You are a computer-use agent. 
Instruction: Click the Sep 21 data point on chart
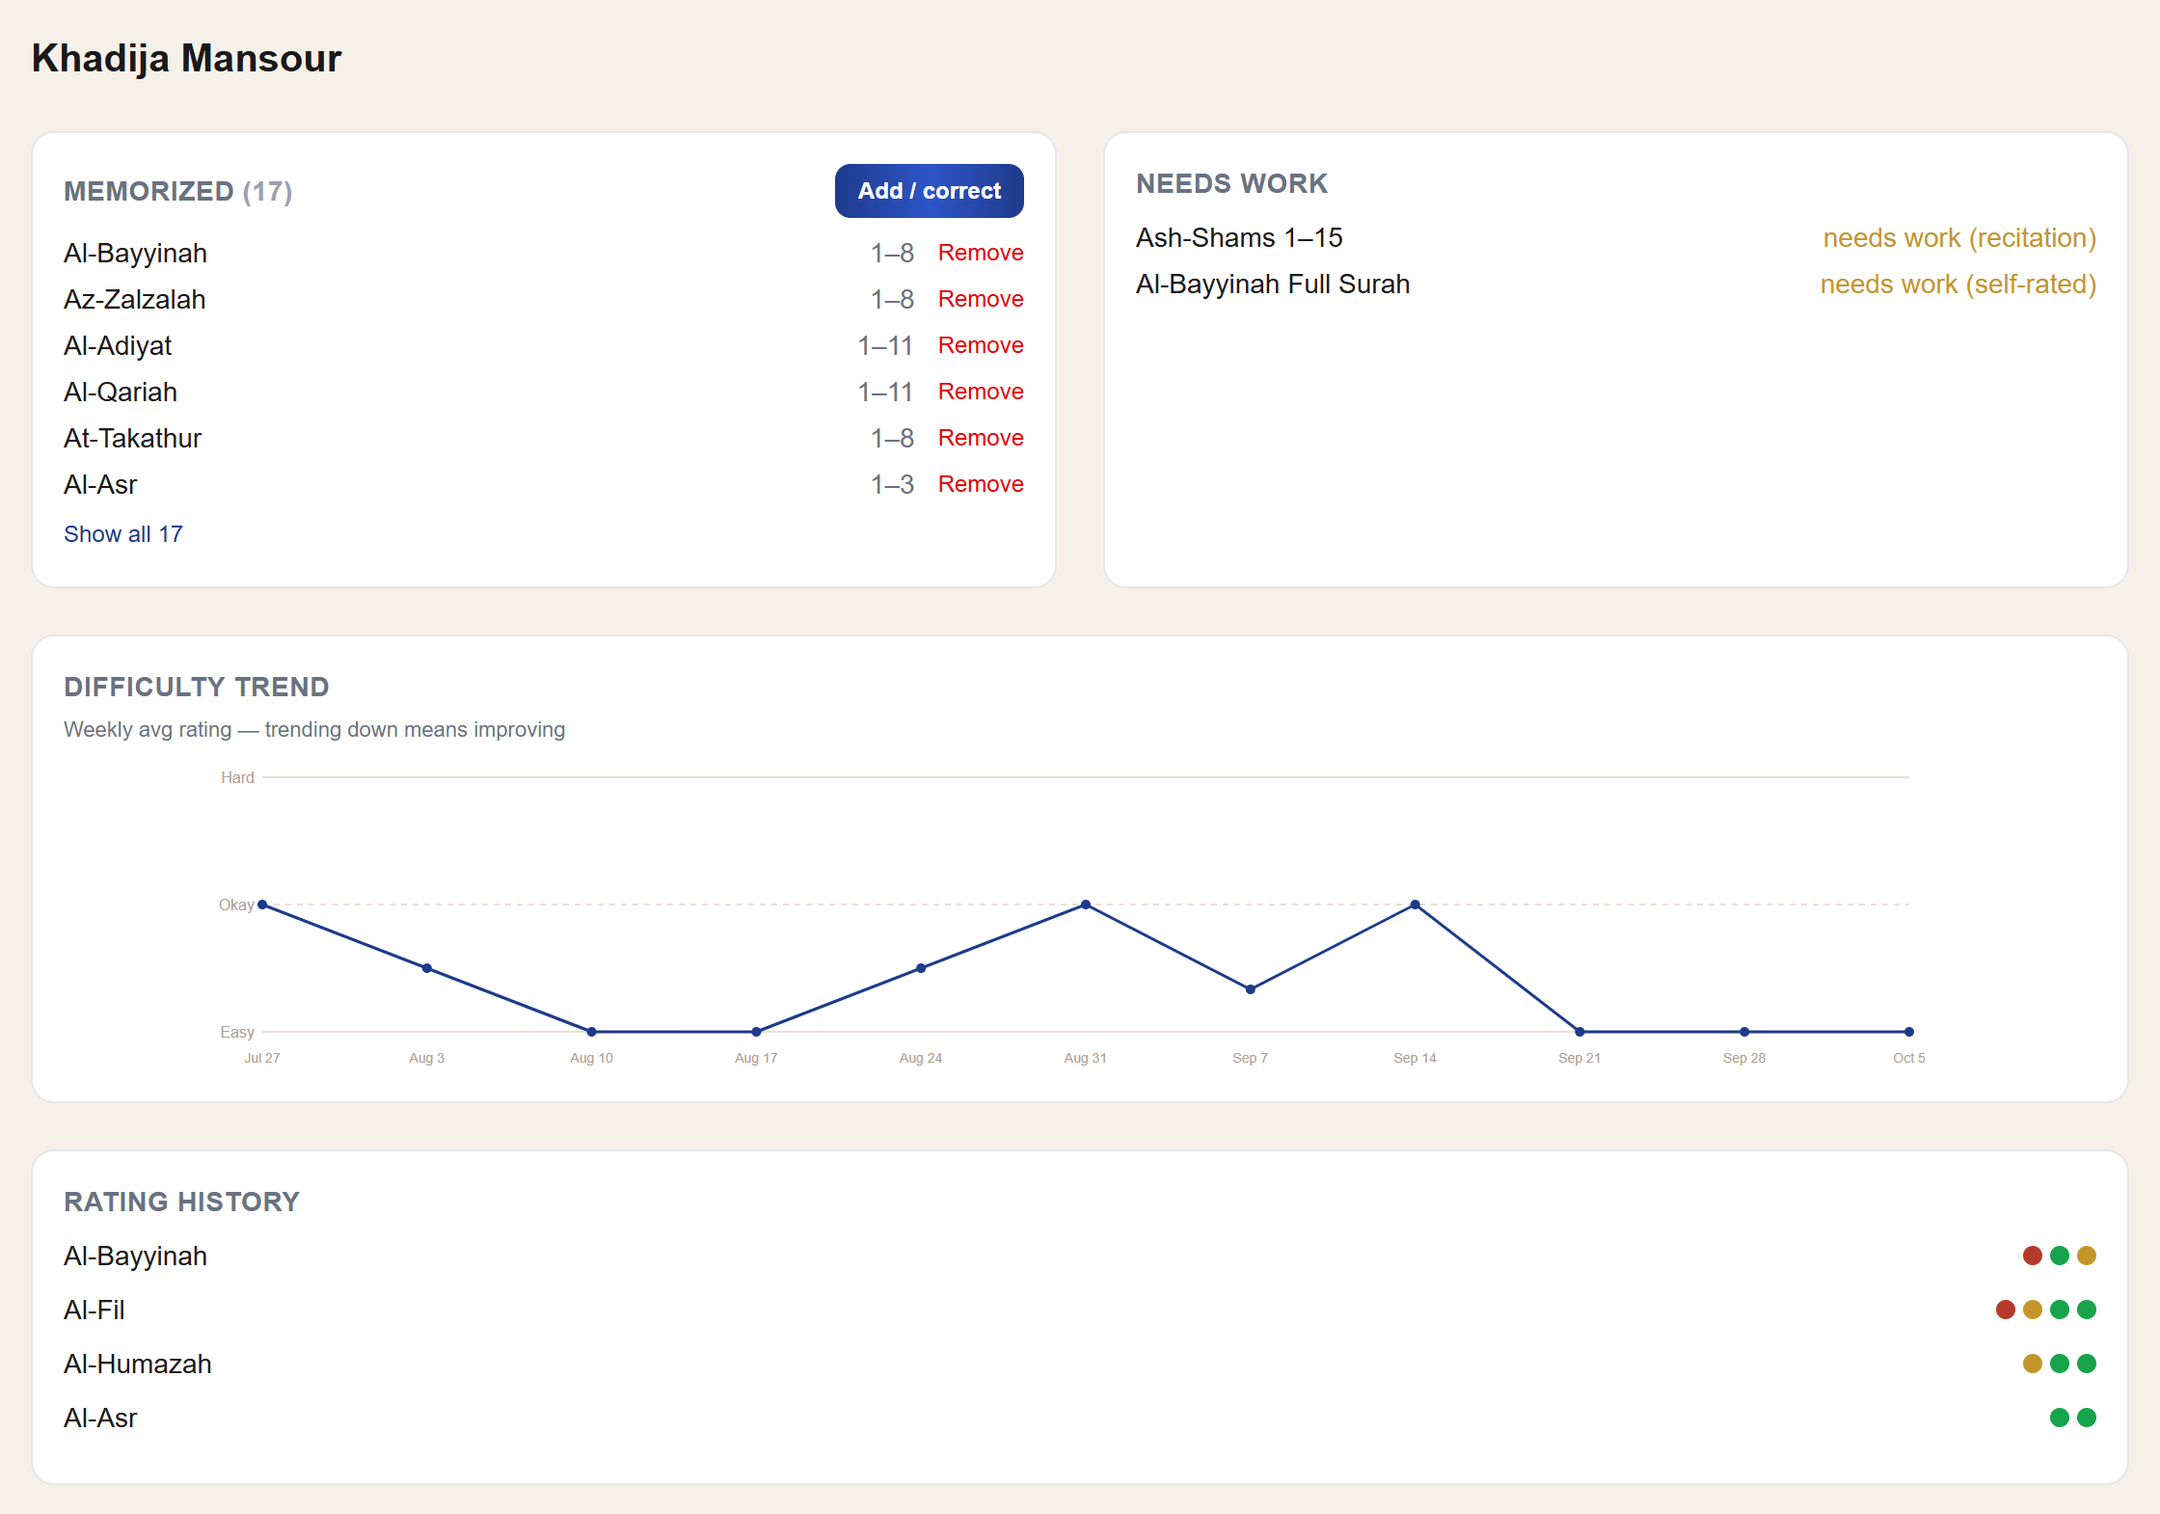tap(1580, 1032)
